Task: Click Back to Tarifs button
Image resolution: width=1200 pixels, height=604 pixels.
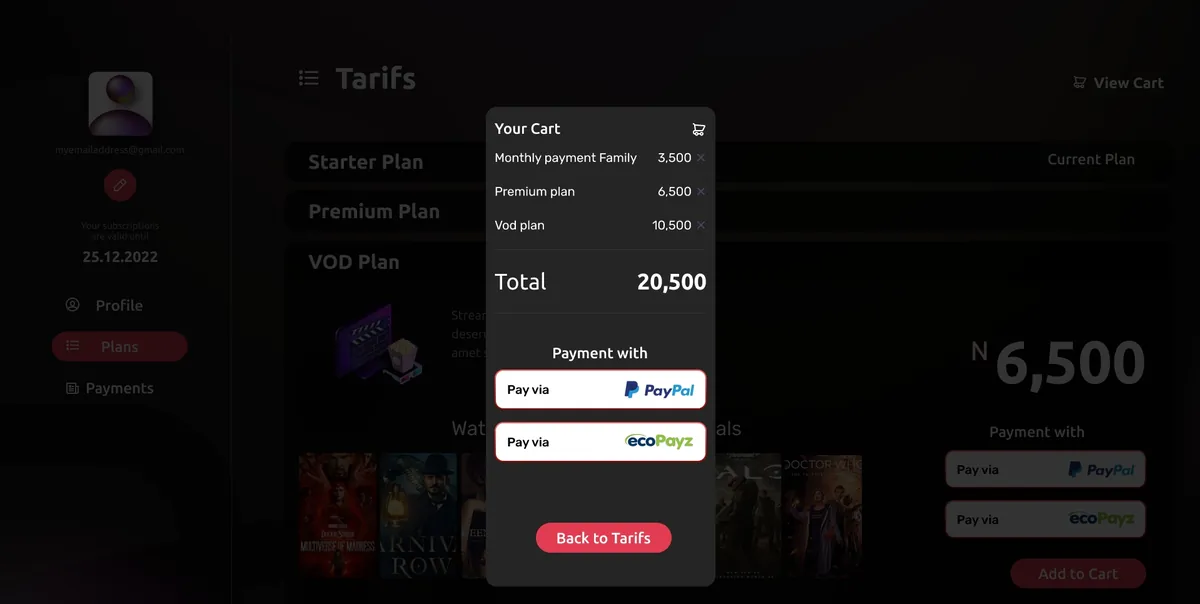Action: click(x=603, y=538)
